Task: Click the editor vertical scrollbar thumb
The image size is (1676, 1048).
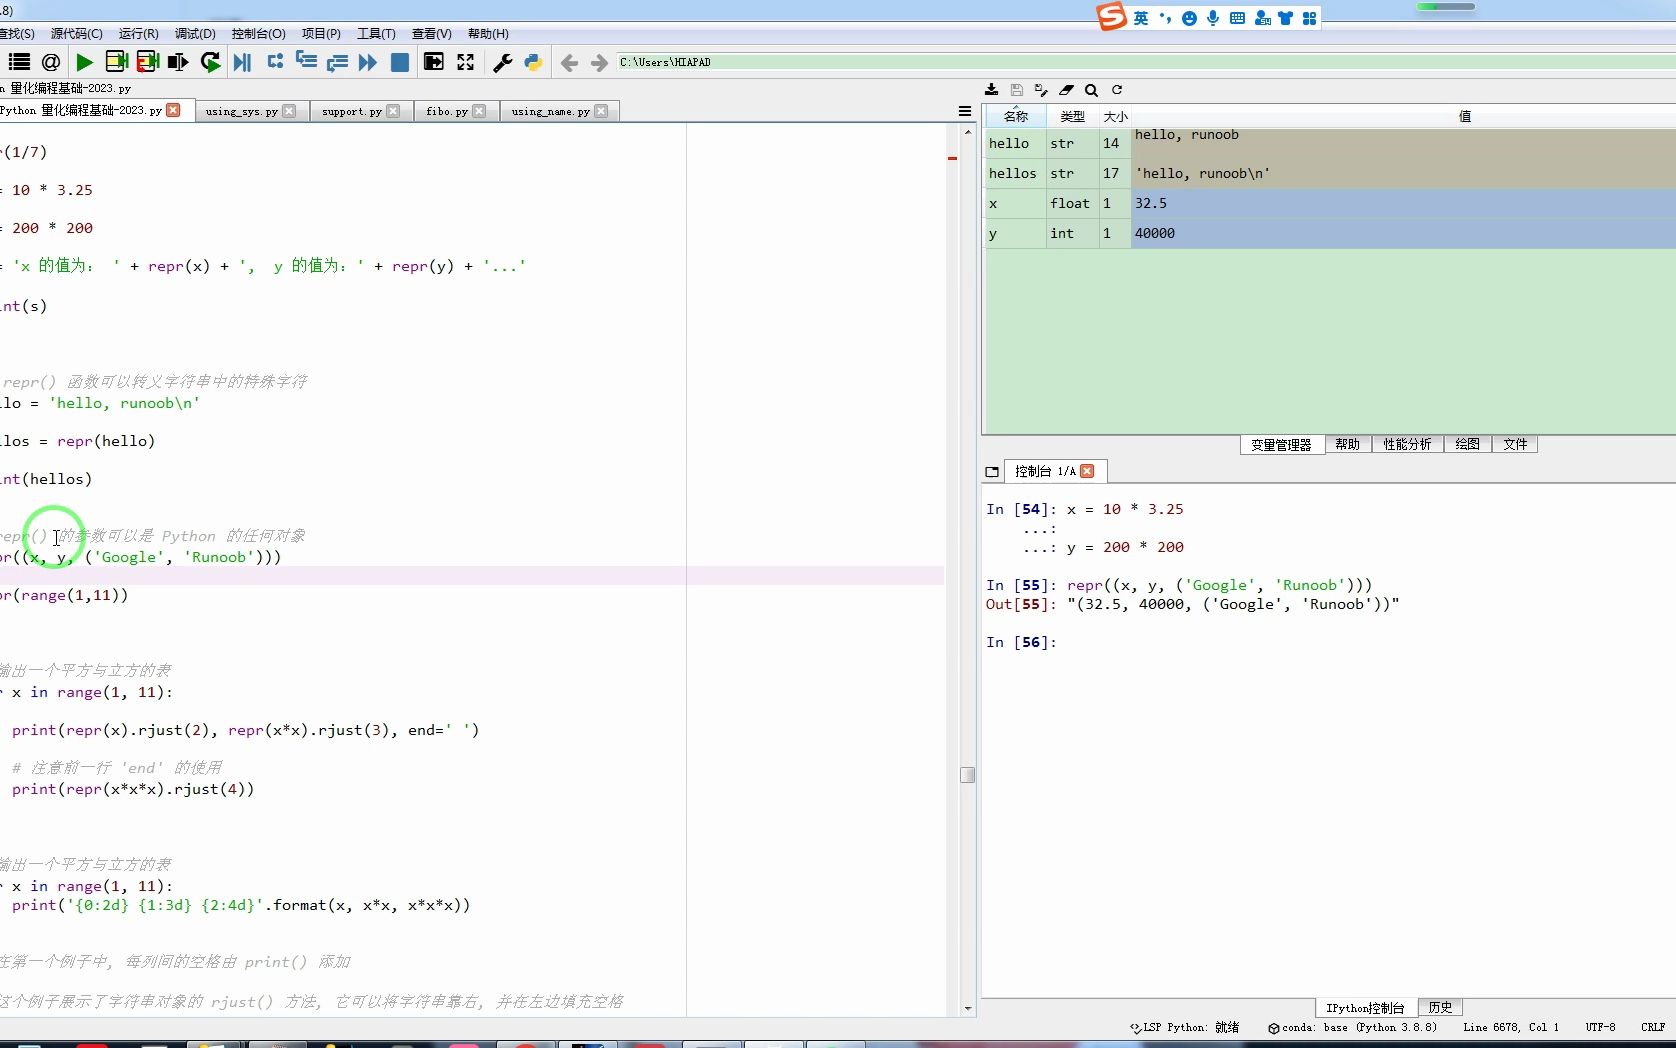Action: pos(967,775)
